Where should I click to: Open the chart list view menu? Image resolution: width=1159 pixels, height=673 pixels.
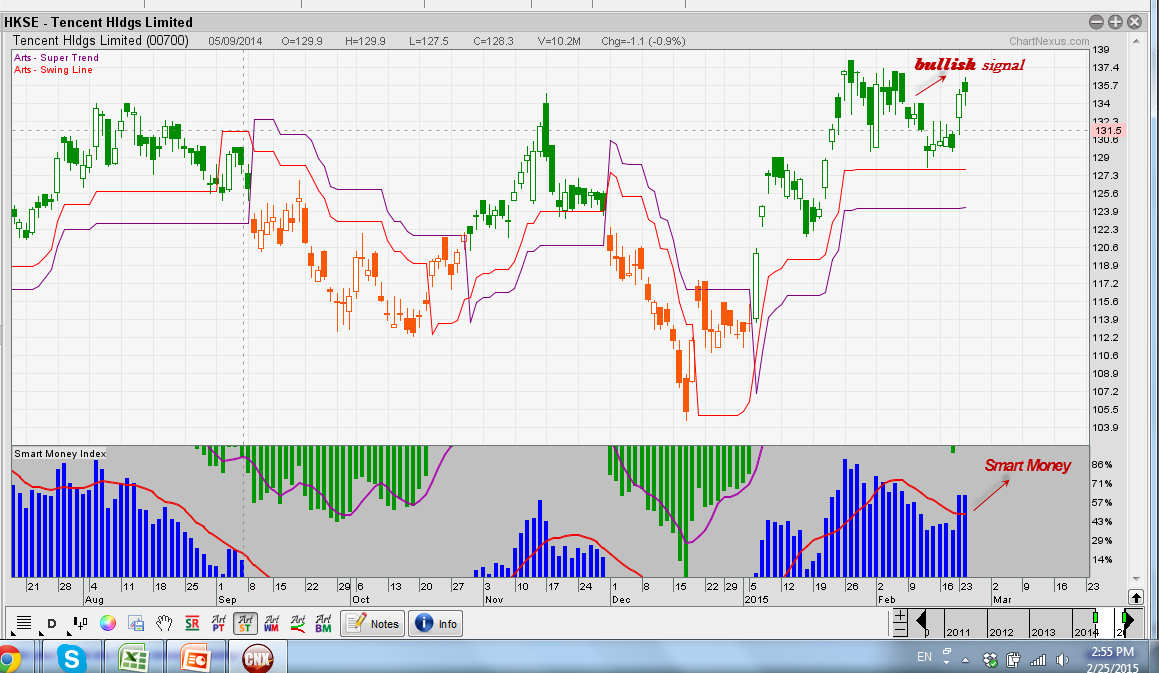24,623
